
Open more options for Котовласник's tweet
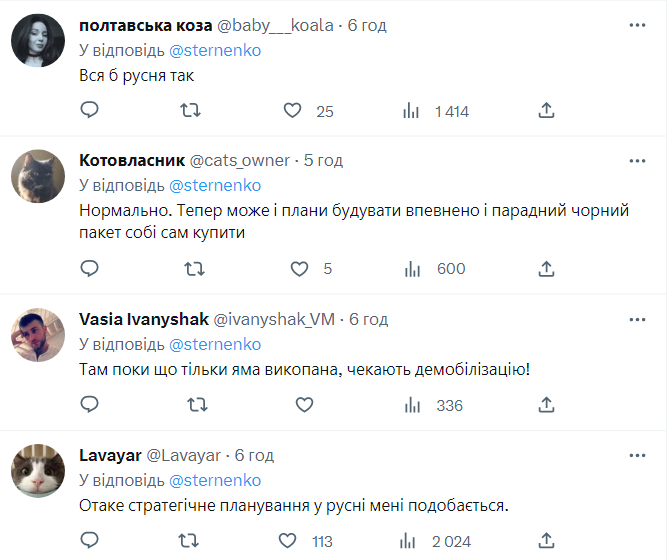click(x=637, y=160)
